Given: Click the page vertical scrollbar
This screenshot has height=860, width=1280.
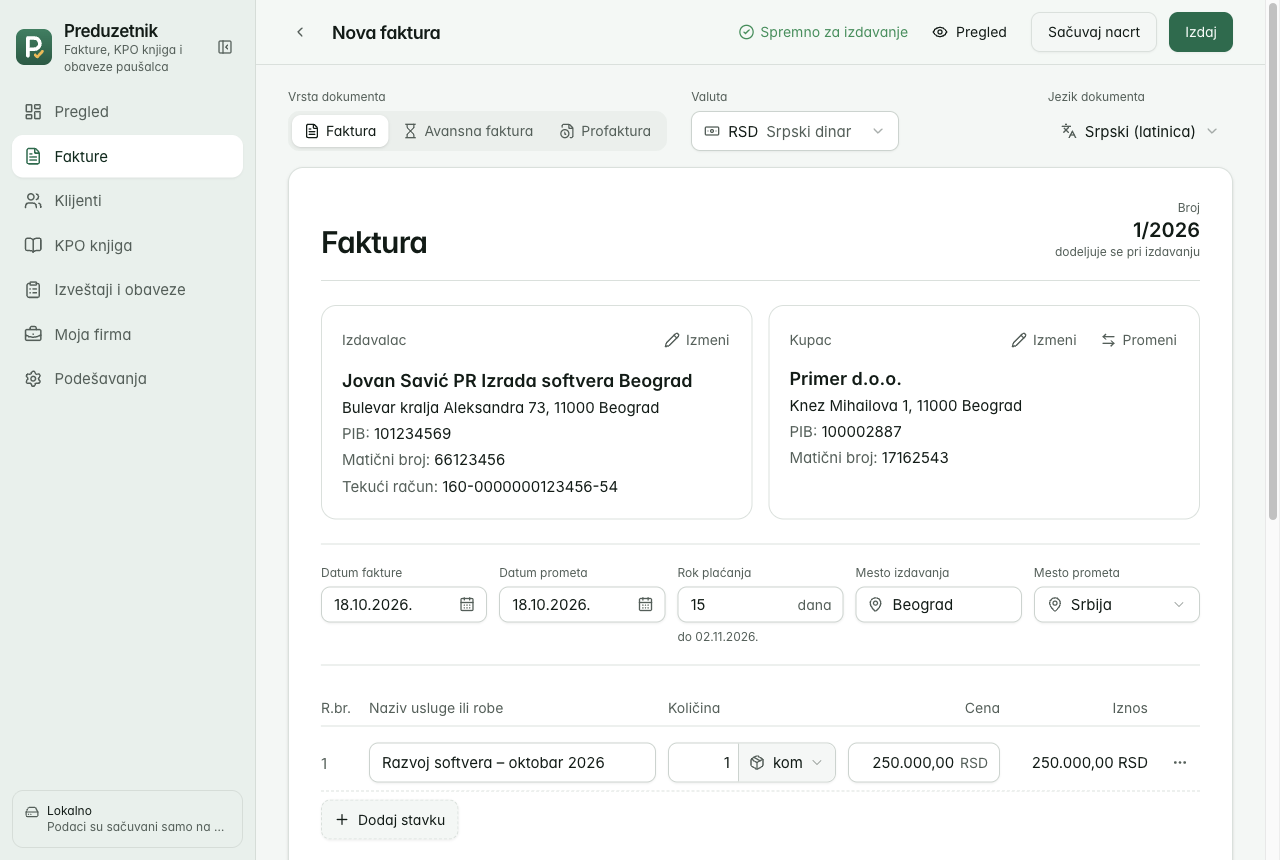Looking at the screenshot, I should [1273, 260].
